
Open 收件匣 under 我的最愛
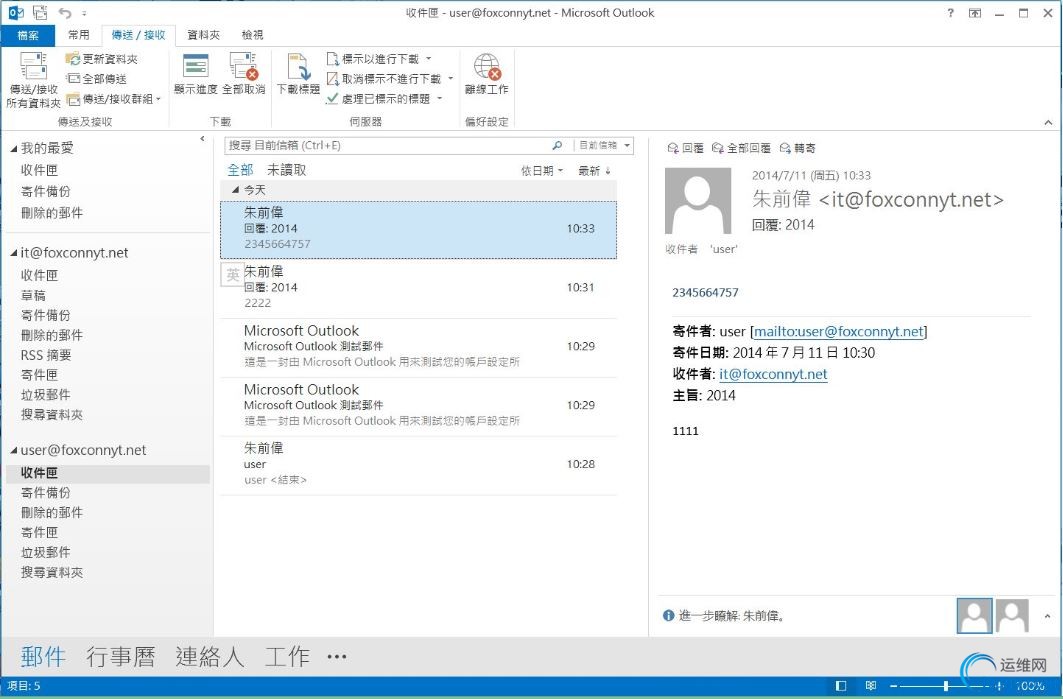point(39,170)
